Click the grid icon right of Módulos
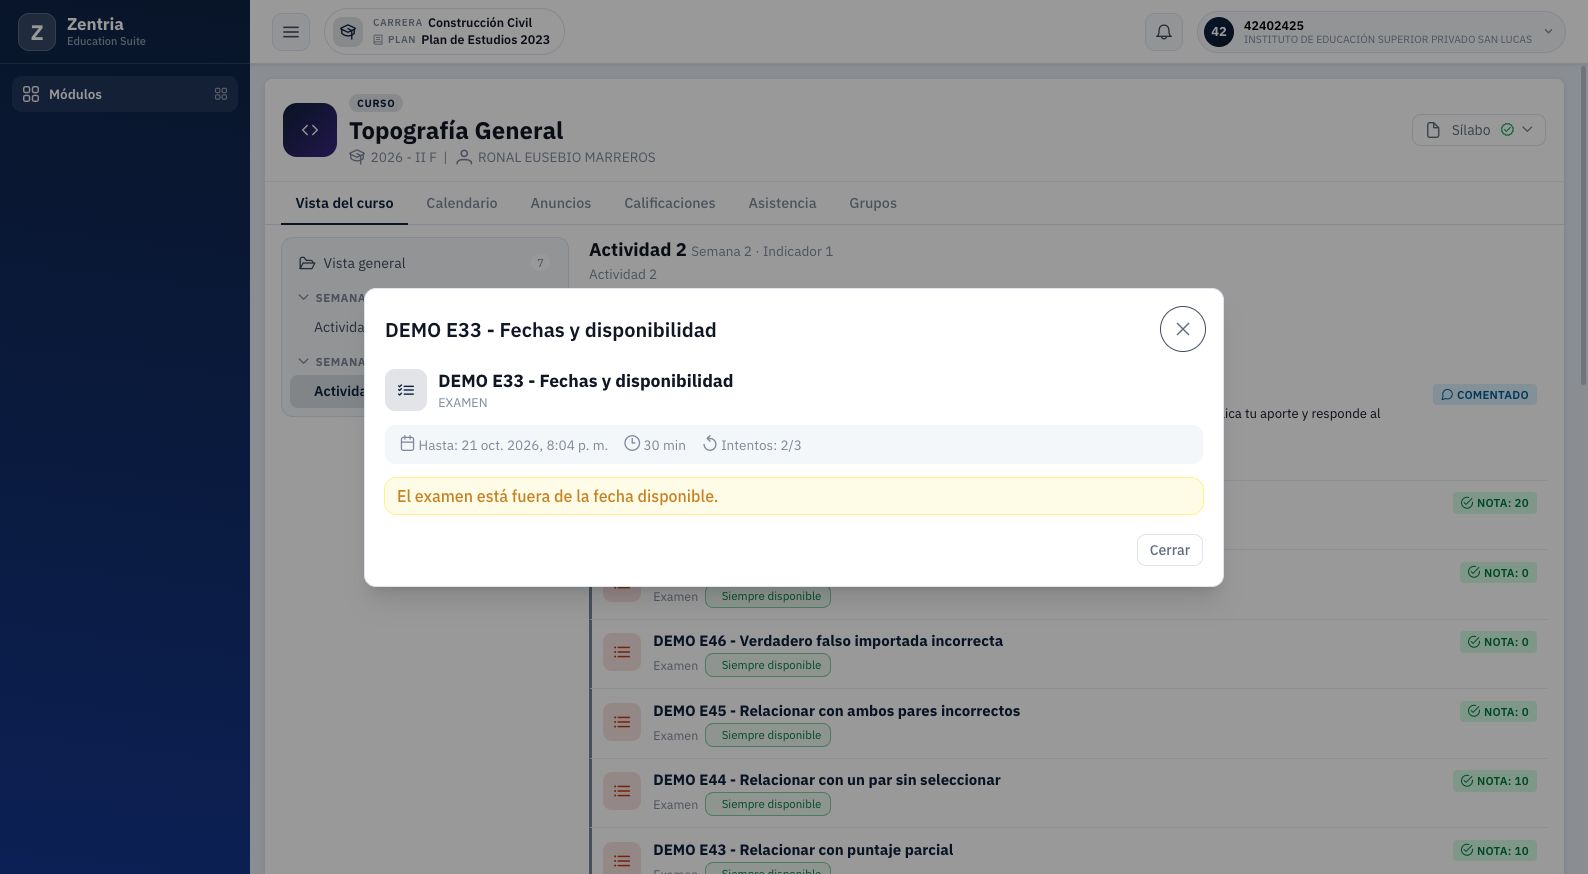This screenshot has width=1588, height=874. [x=221, y=94]
